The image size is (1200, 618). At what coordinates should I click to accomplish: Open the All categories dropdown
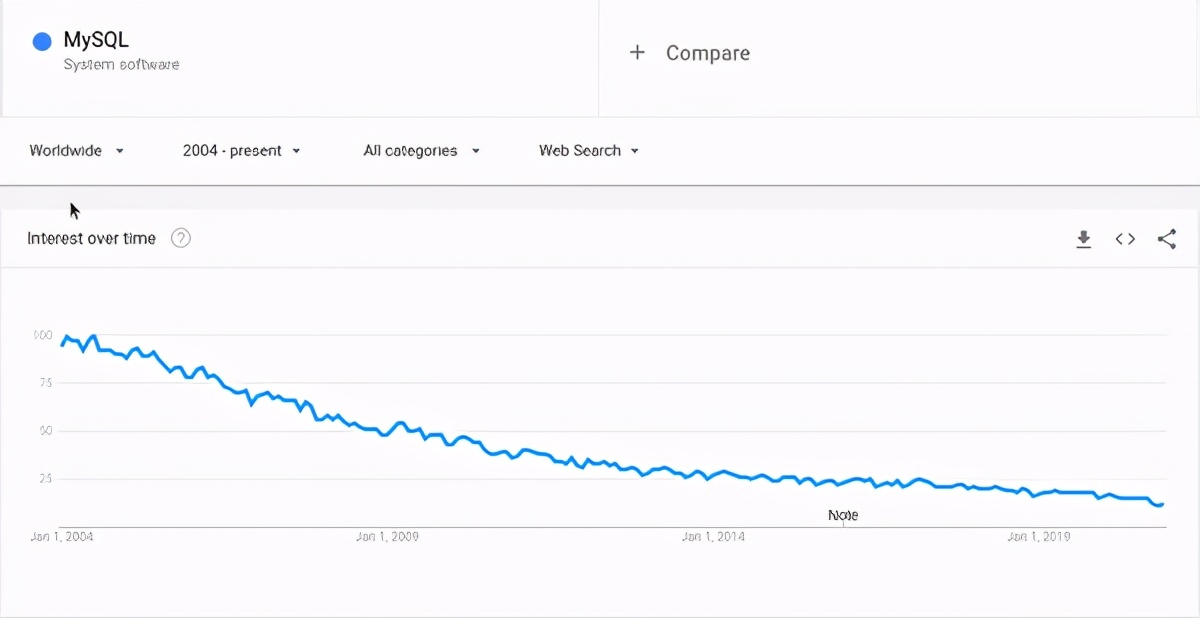[x=422, y=151]
